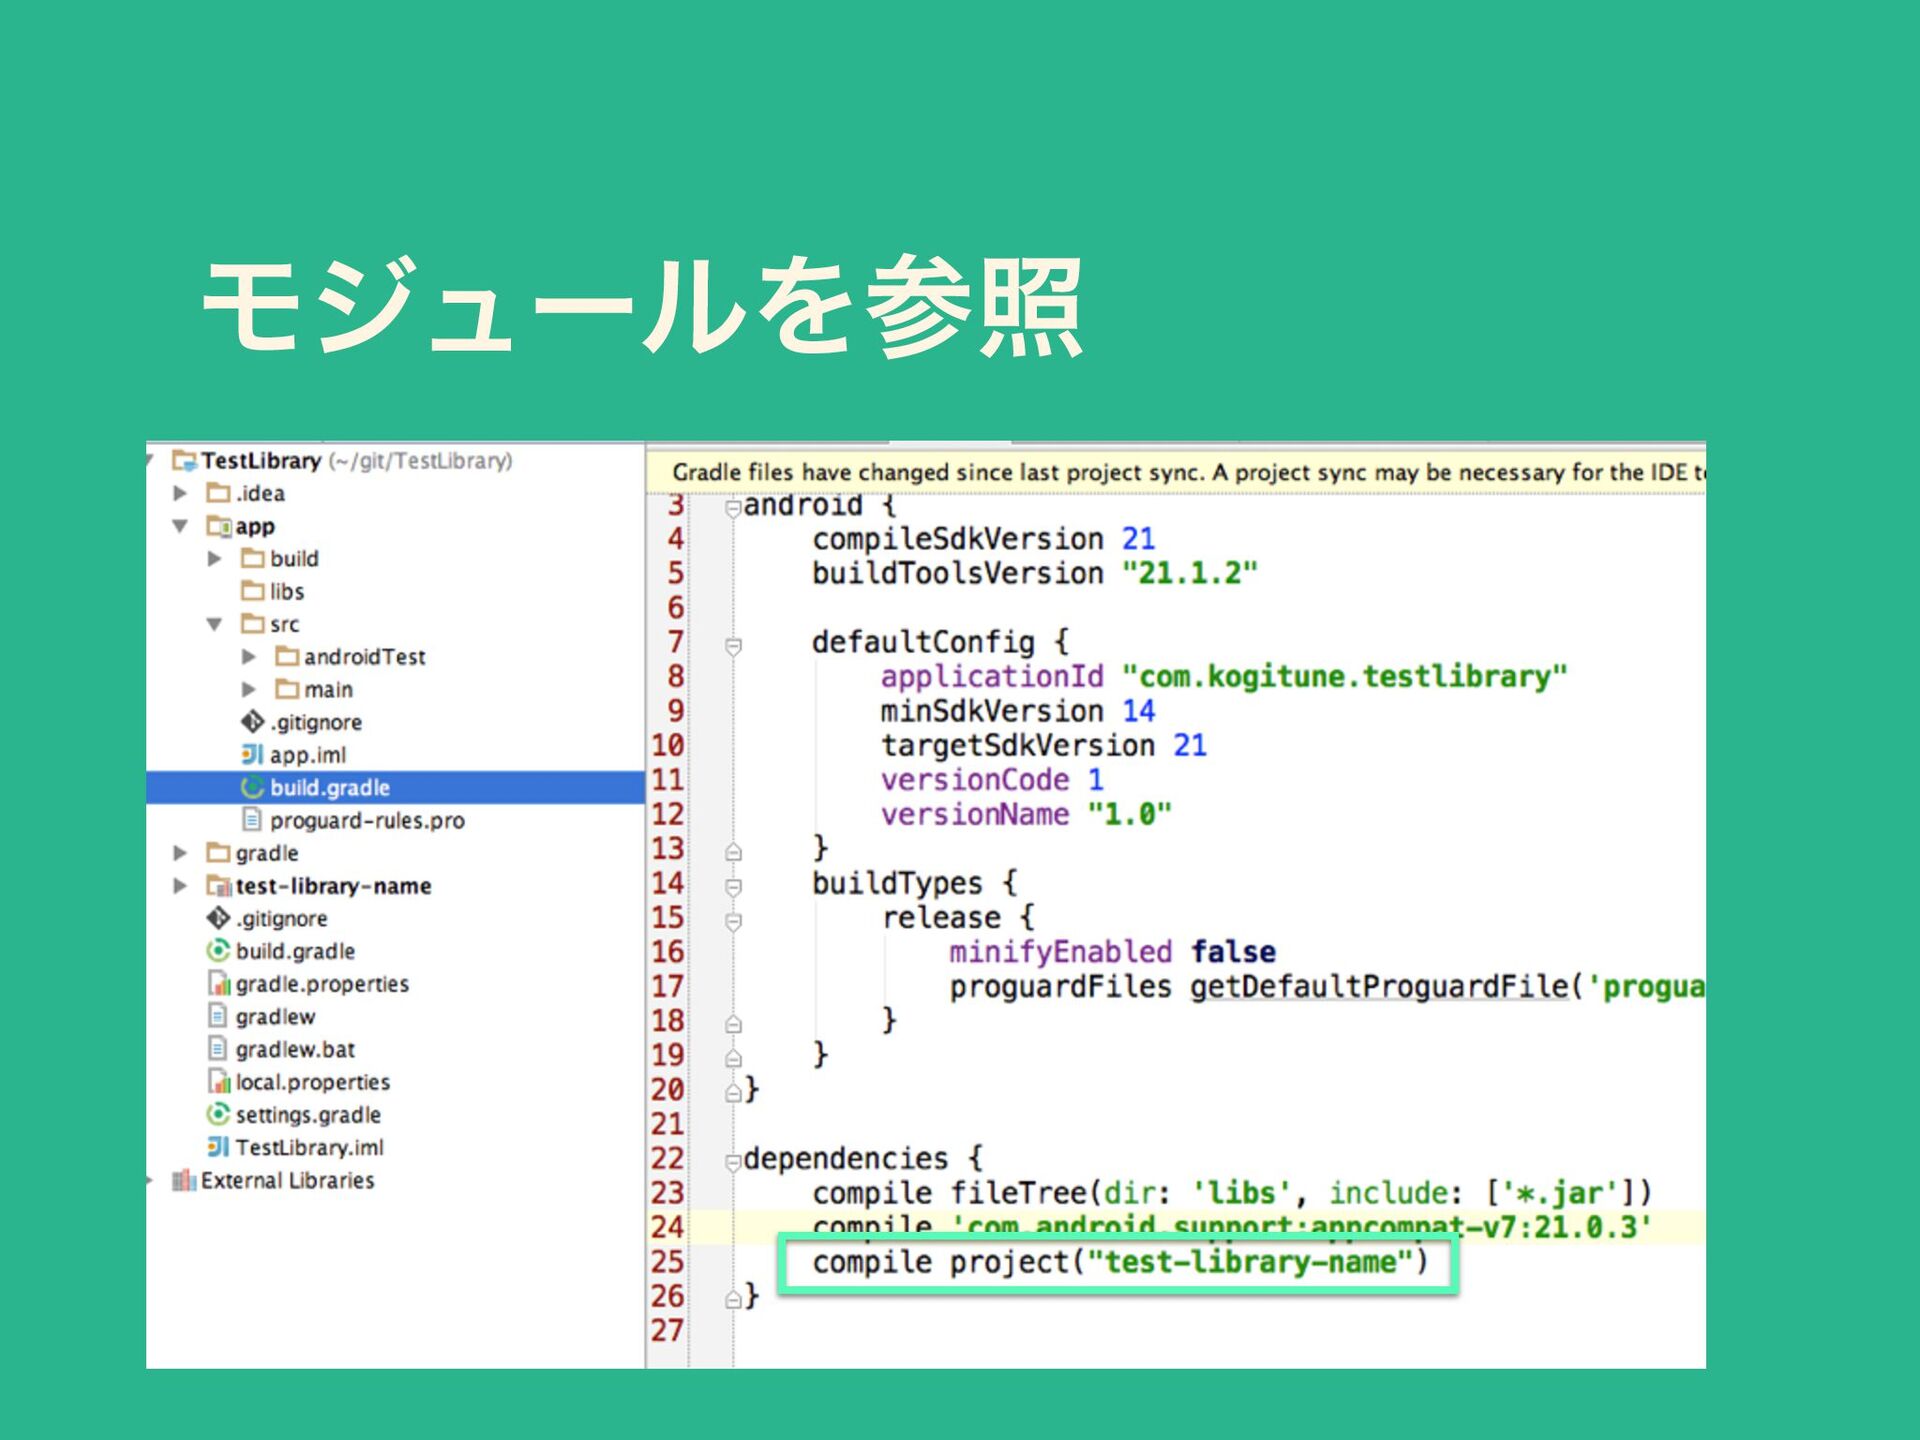The height and width of the screenshot is (1440, 1920).
Task: Click the local.properties file icon
Action: [x=219, y=1082]
